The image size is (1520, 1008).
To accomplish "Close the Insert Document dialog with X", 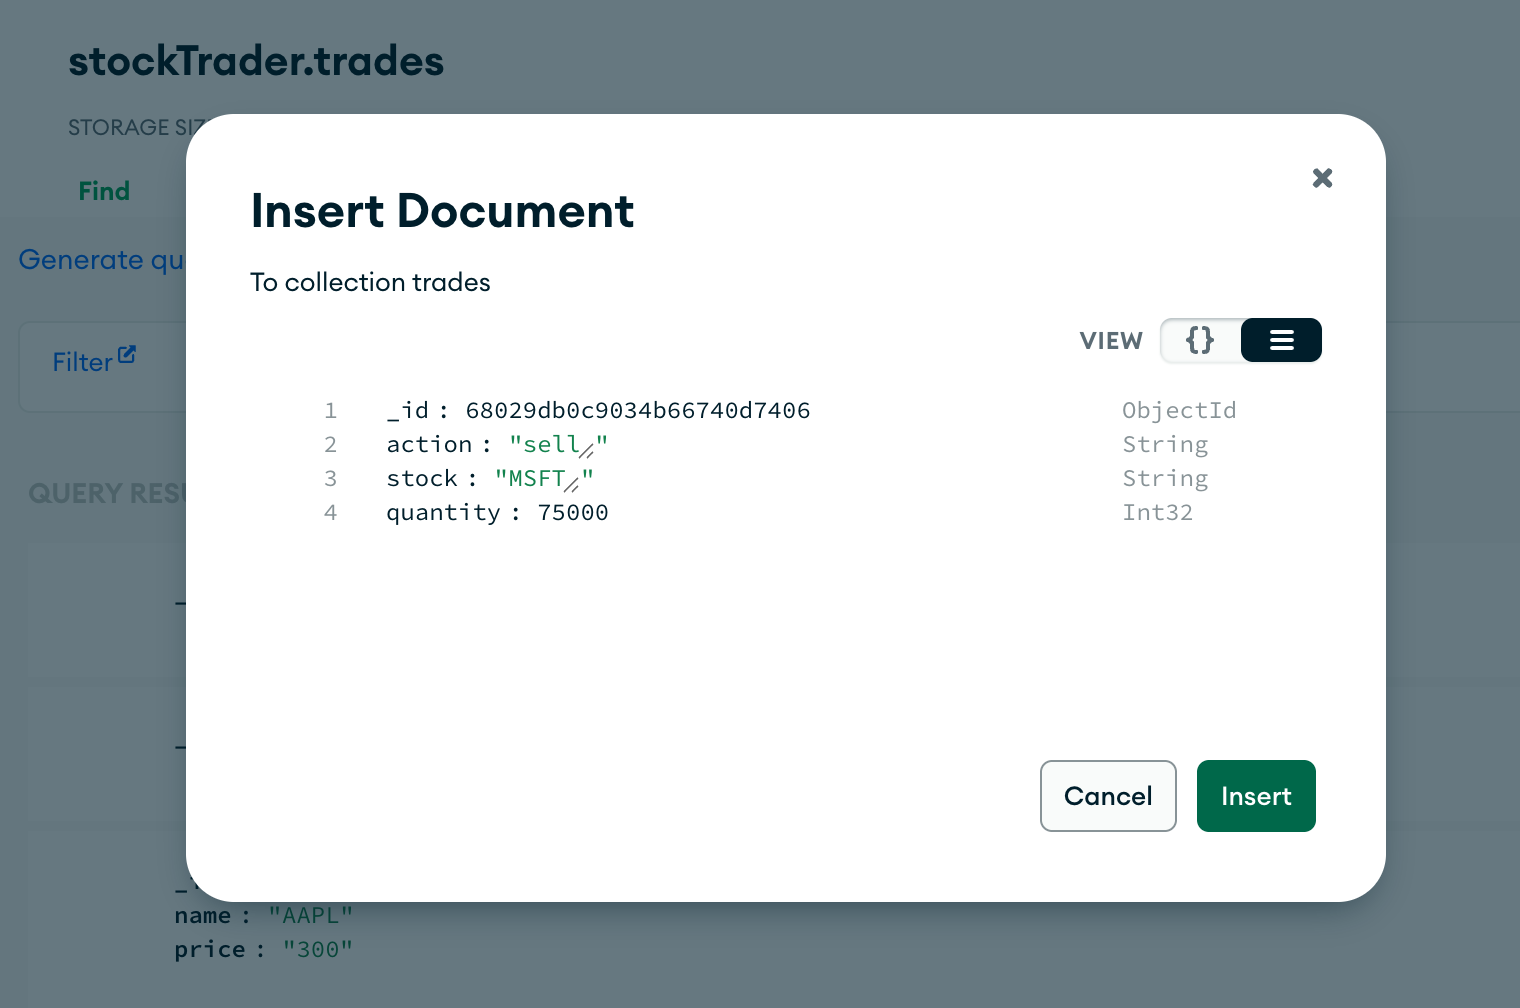I will [x=1322, y=178].
